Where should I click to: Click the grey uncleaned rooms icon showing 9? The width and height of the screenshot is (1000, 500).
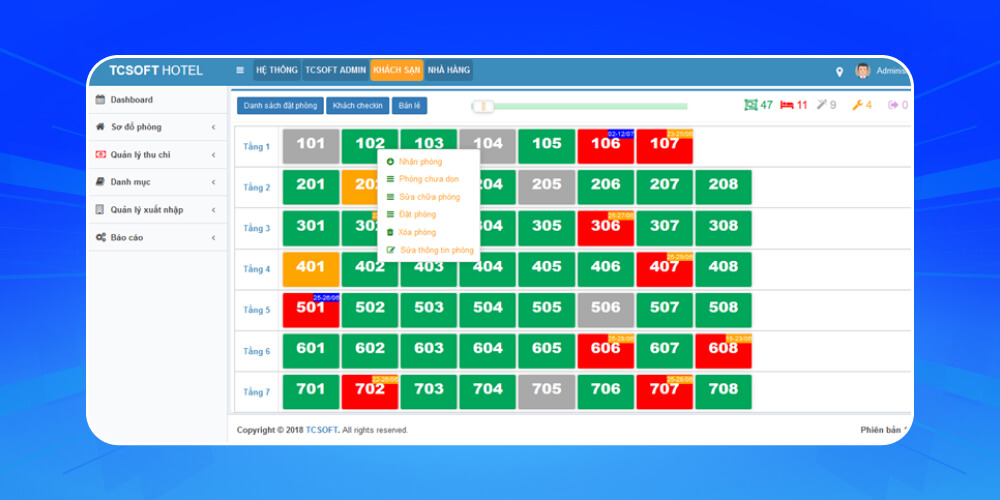tap(821, 105)
